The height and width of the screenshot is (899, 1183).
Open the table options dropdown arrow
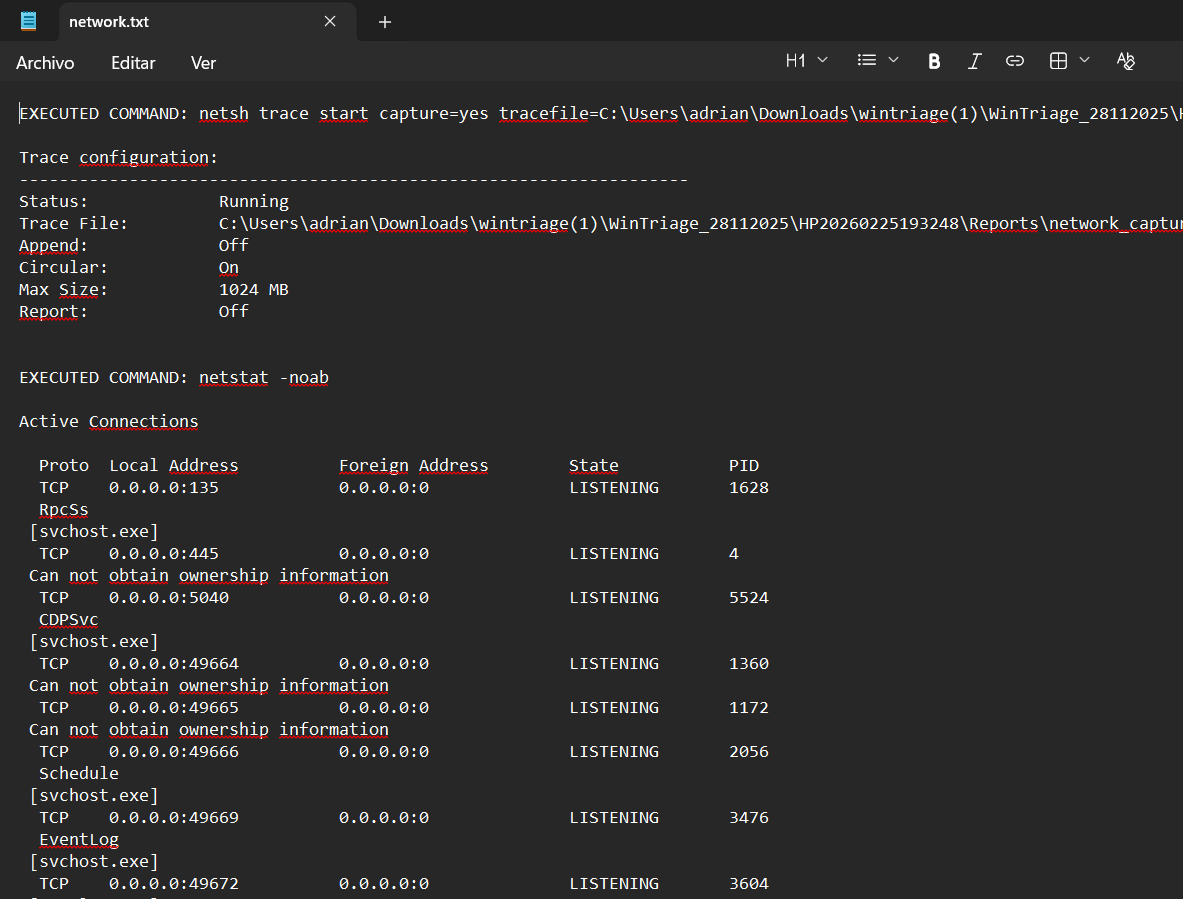coord(1085,61)
